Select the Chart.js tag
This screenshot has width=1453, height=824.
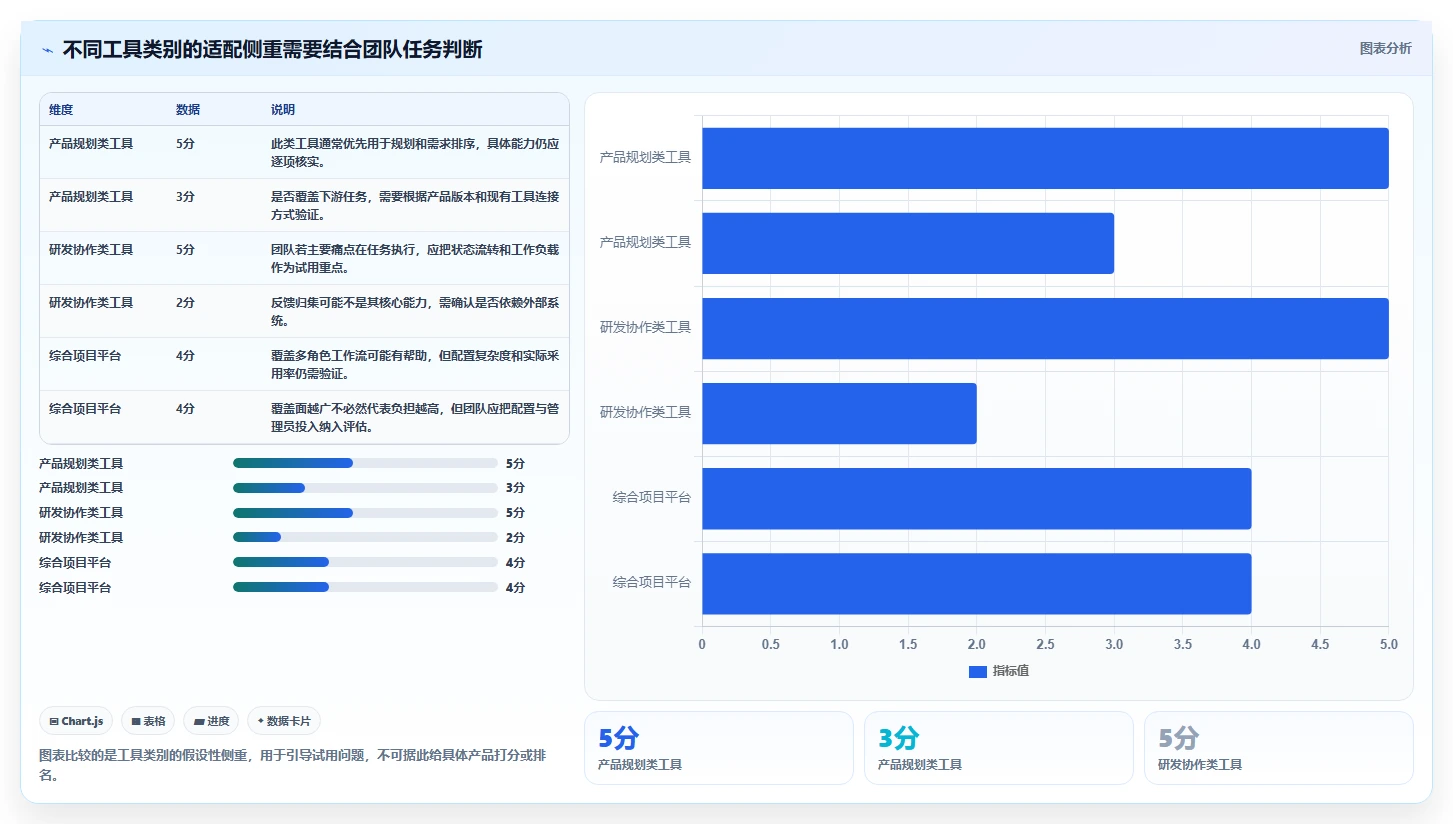(x=76, y=721)
